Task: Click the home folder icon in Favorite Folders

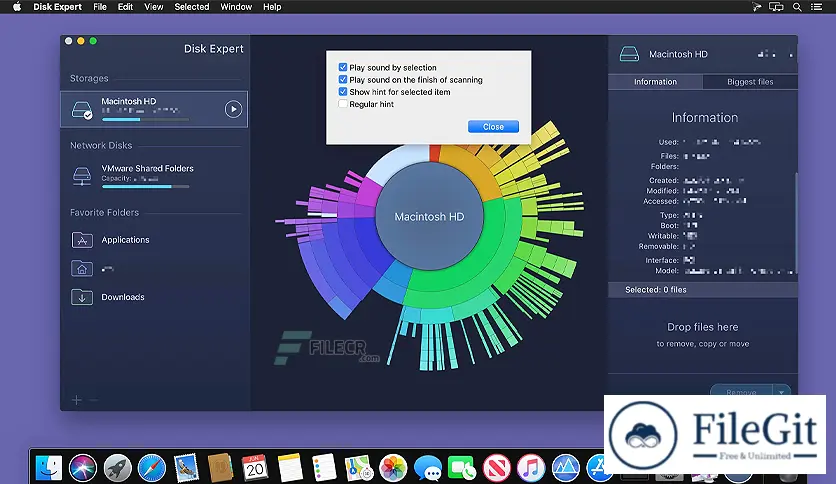Action: tap(82, 268)
